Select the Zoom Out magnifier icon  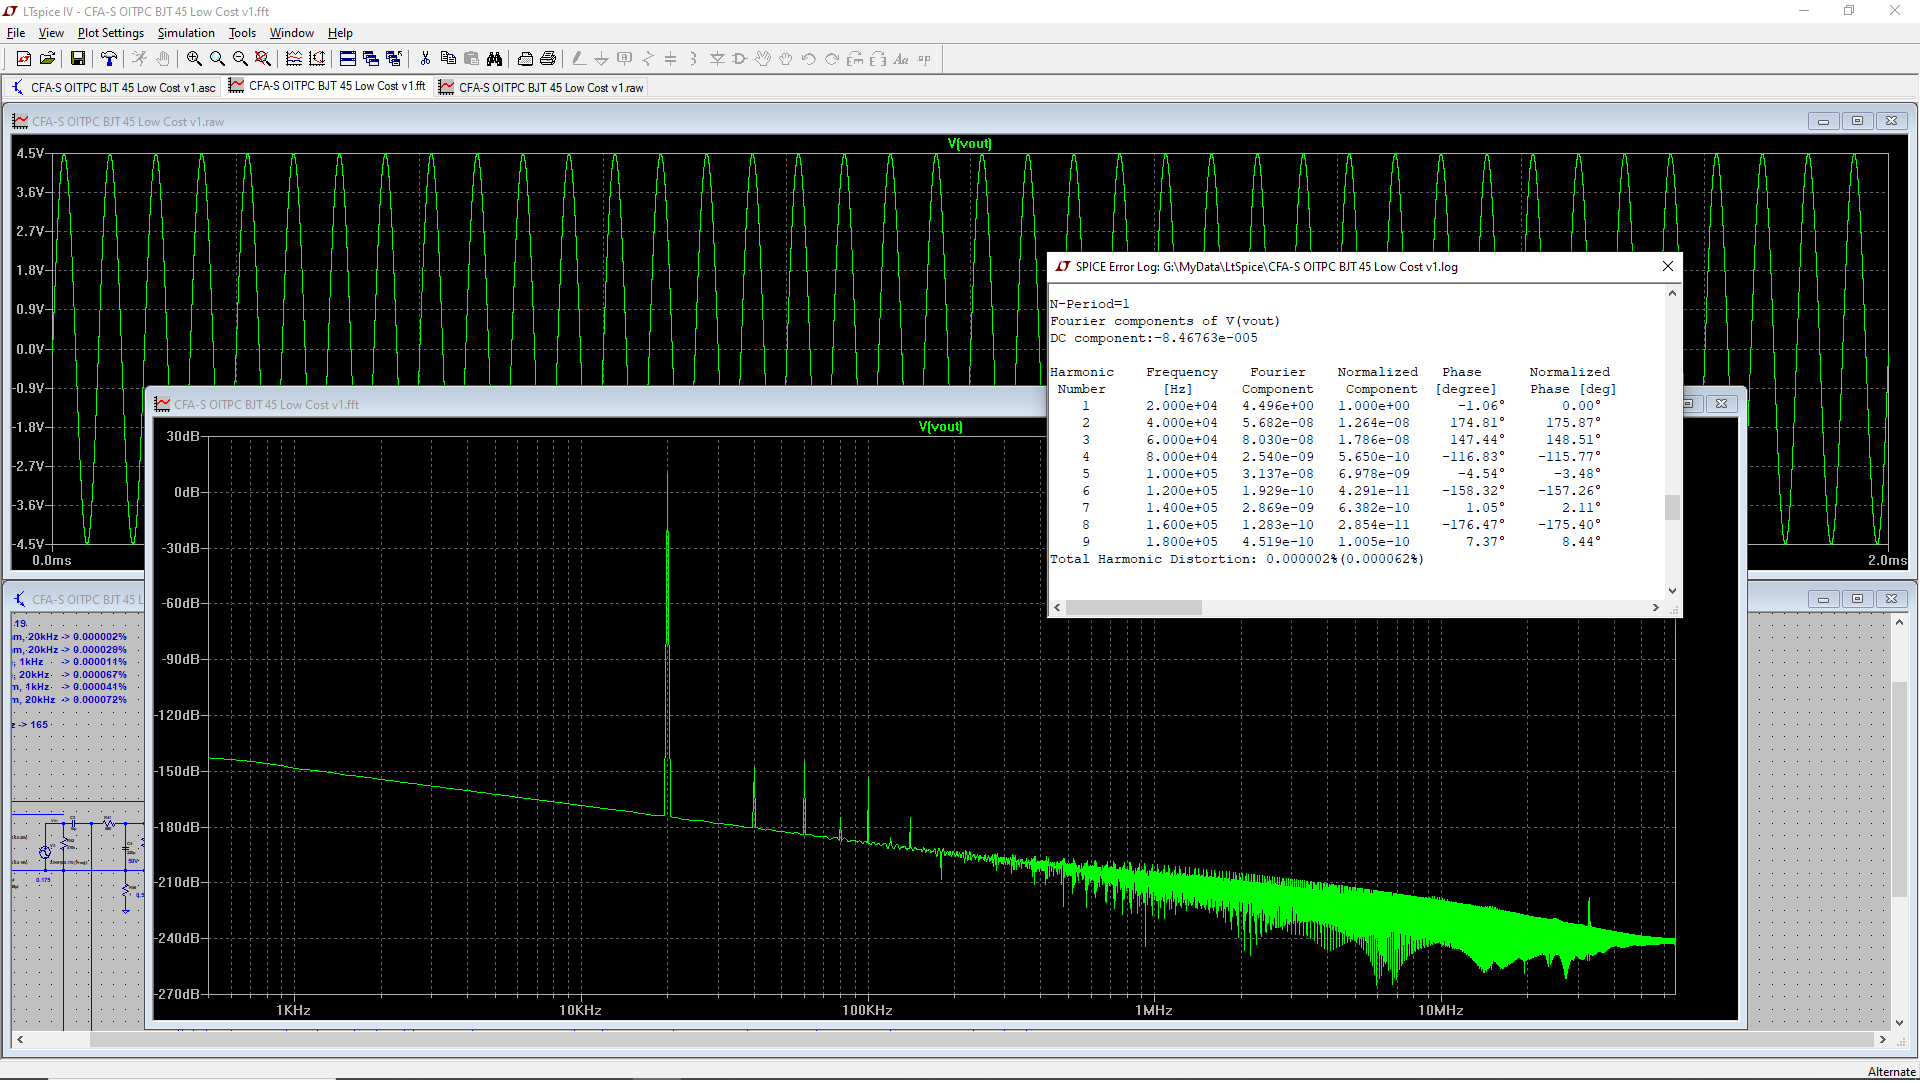tap(240, 59)
